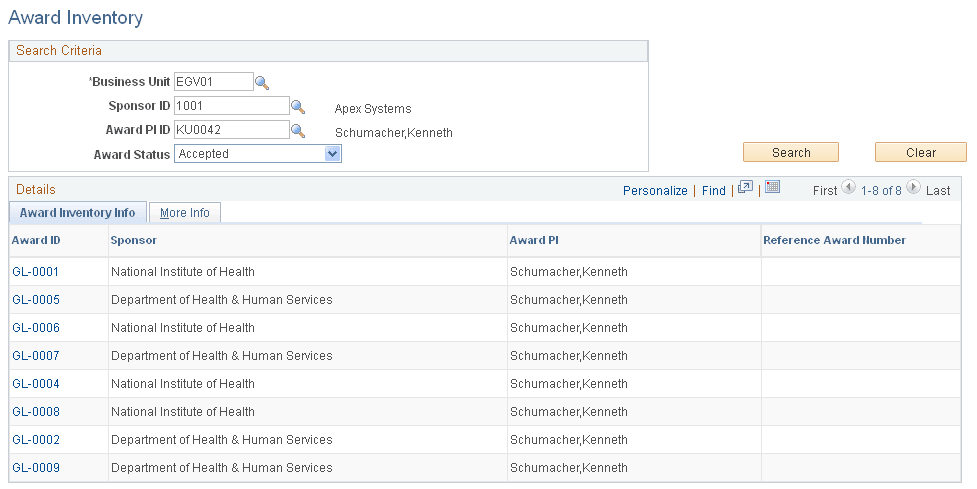Click the Find link in the grid header
977x489 pixels.
pyautogui.click(x=713, y=190)
